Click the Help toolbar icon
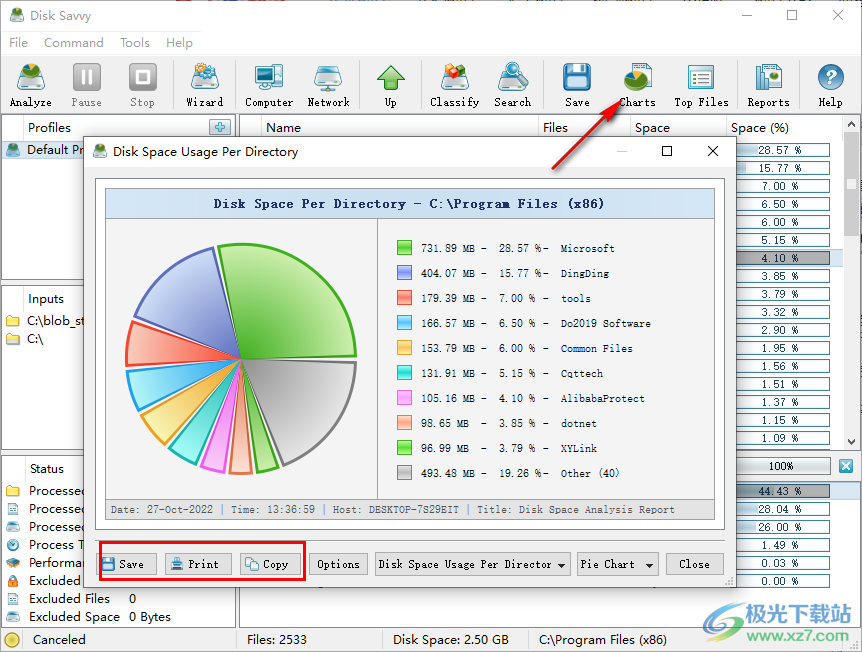This screenshot has height=652, width=862. pos(830,85)
